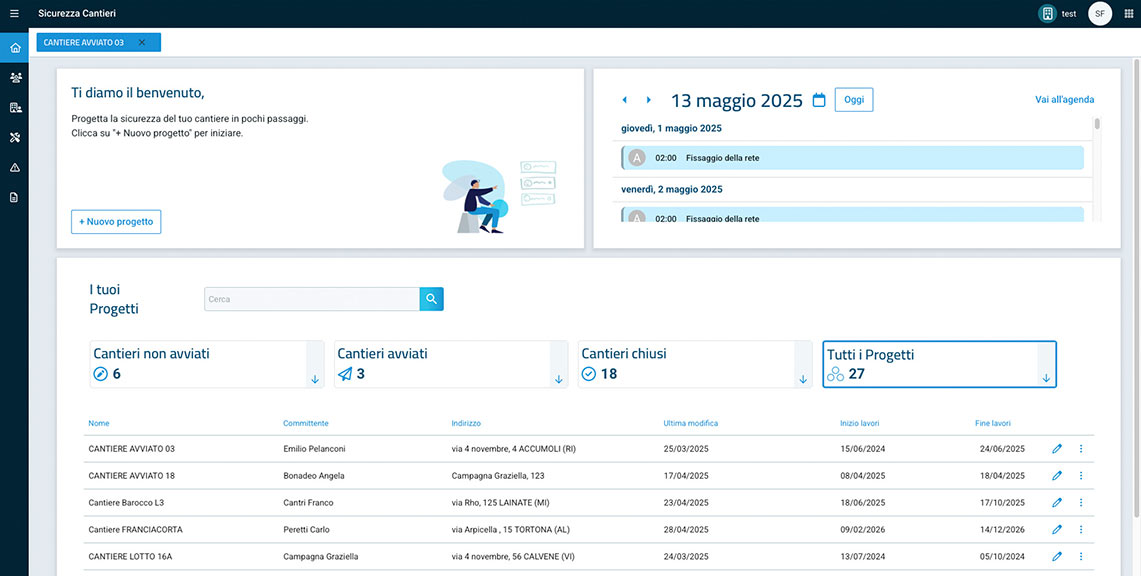
Task: Click the Oggi button
Action: [x=854, y=100]
